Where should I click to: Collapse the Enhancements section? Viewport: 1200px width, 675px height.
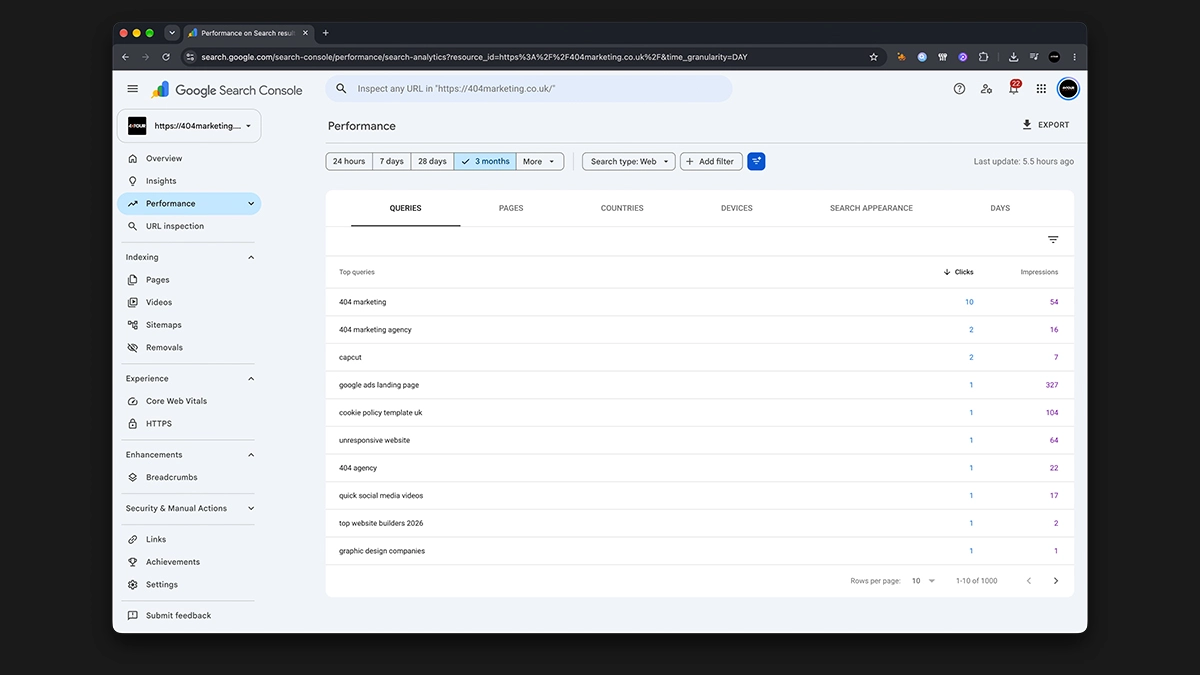click(x=251, y=455)
